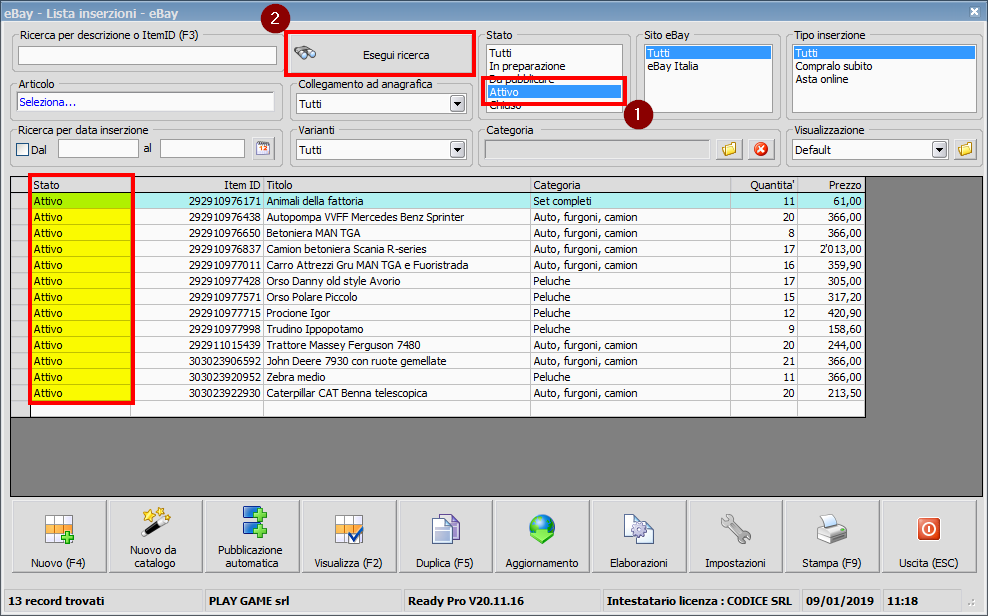Select In preparazione in Stato list
Viewport: 988px width, 616px height.
tap(554, 66)
